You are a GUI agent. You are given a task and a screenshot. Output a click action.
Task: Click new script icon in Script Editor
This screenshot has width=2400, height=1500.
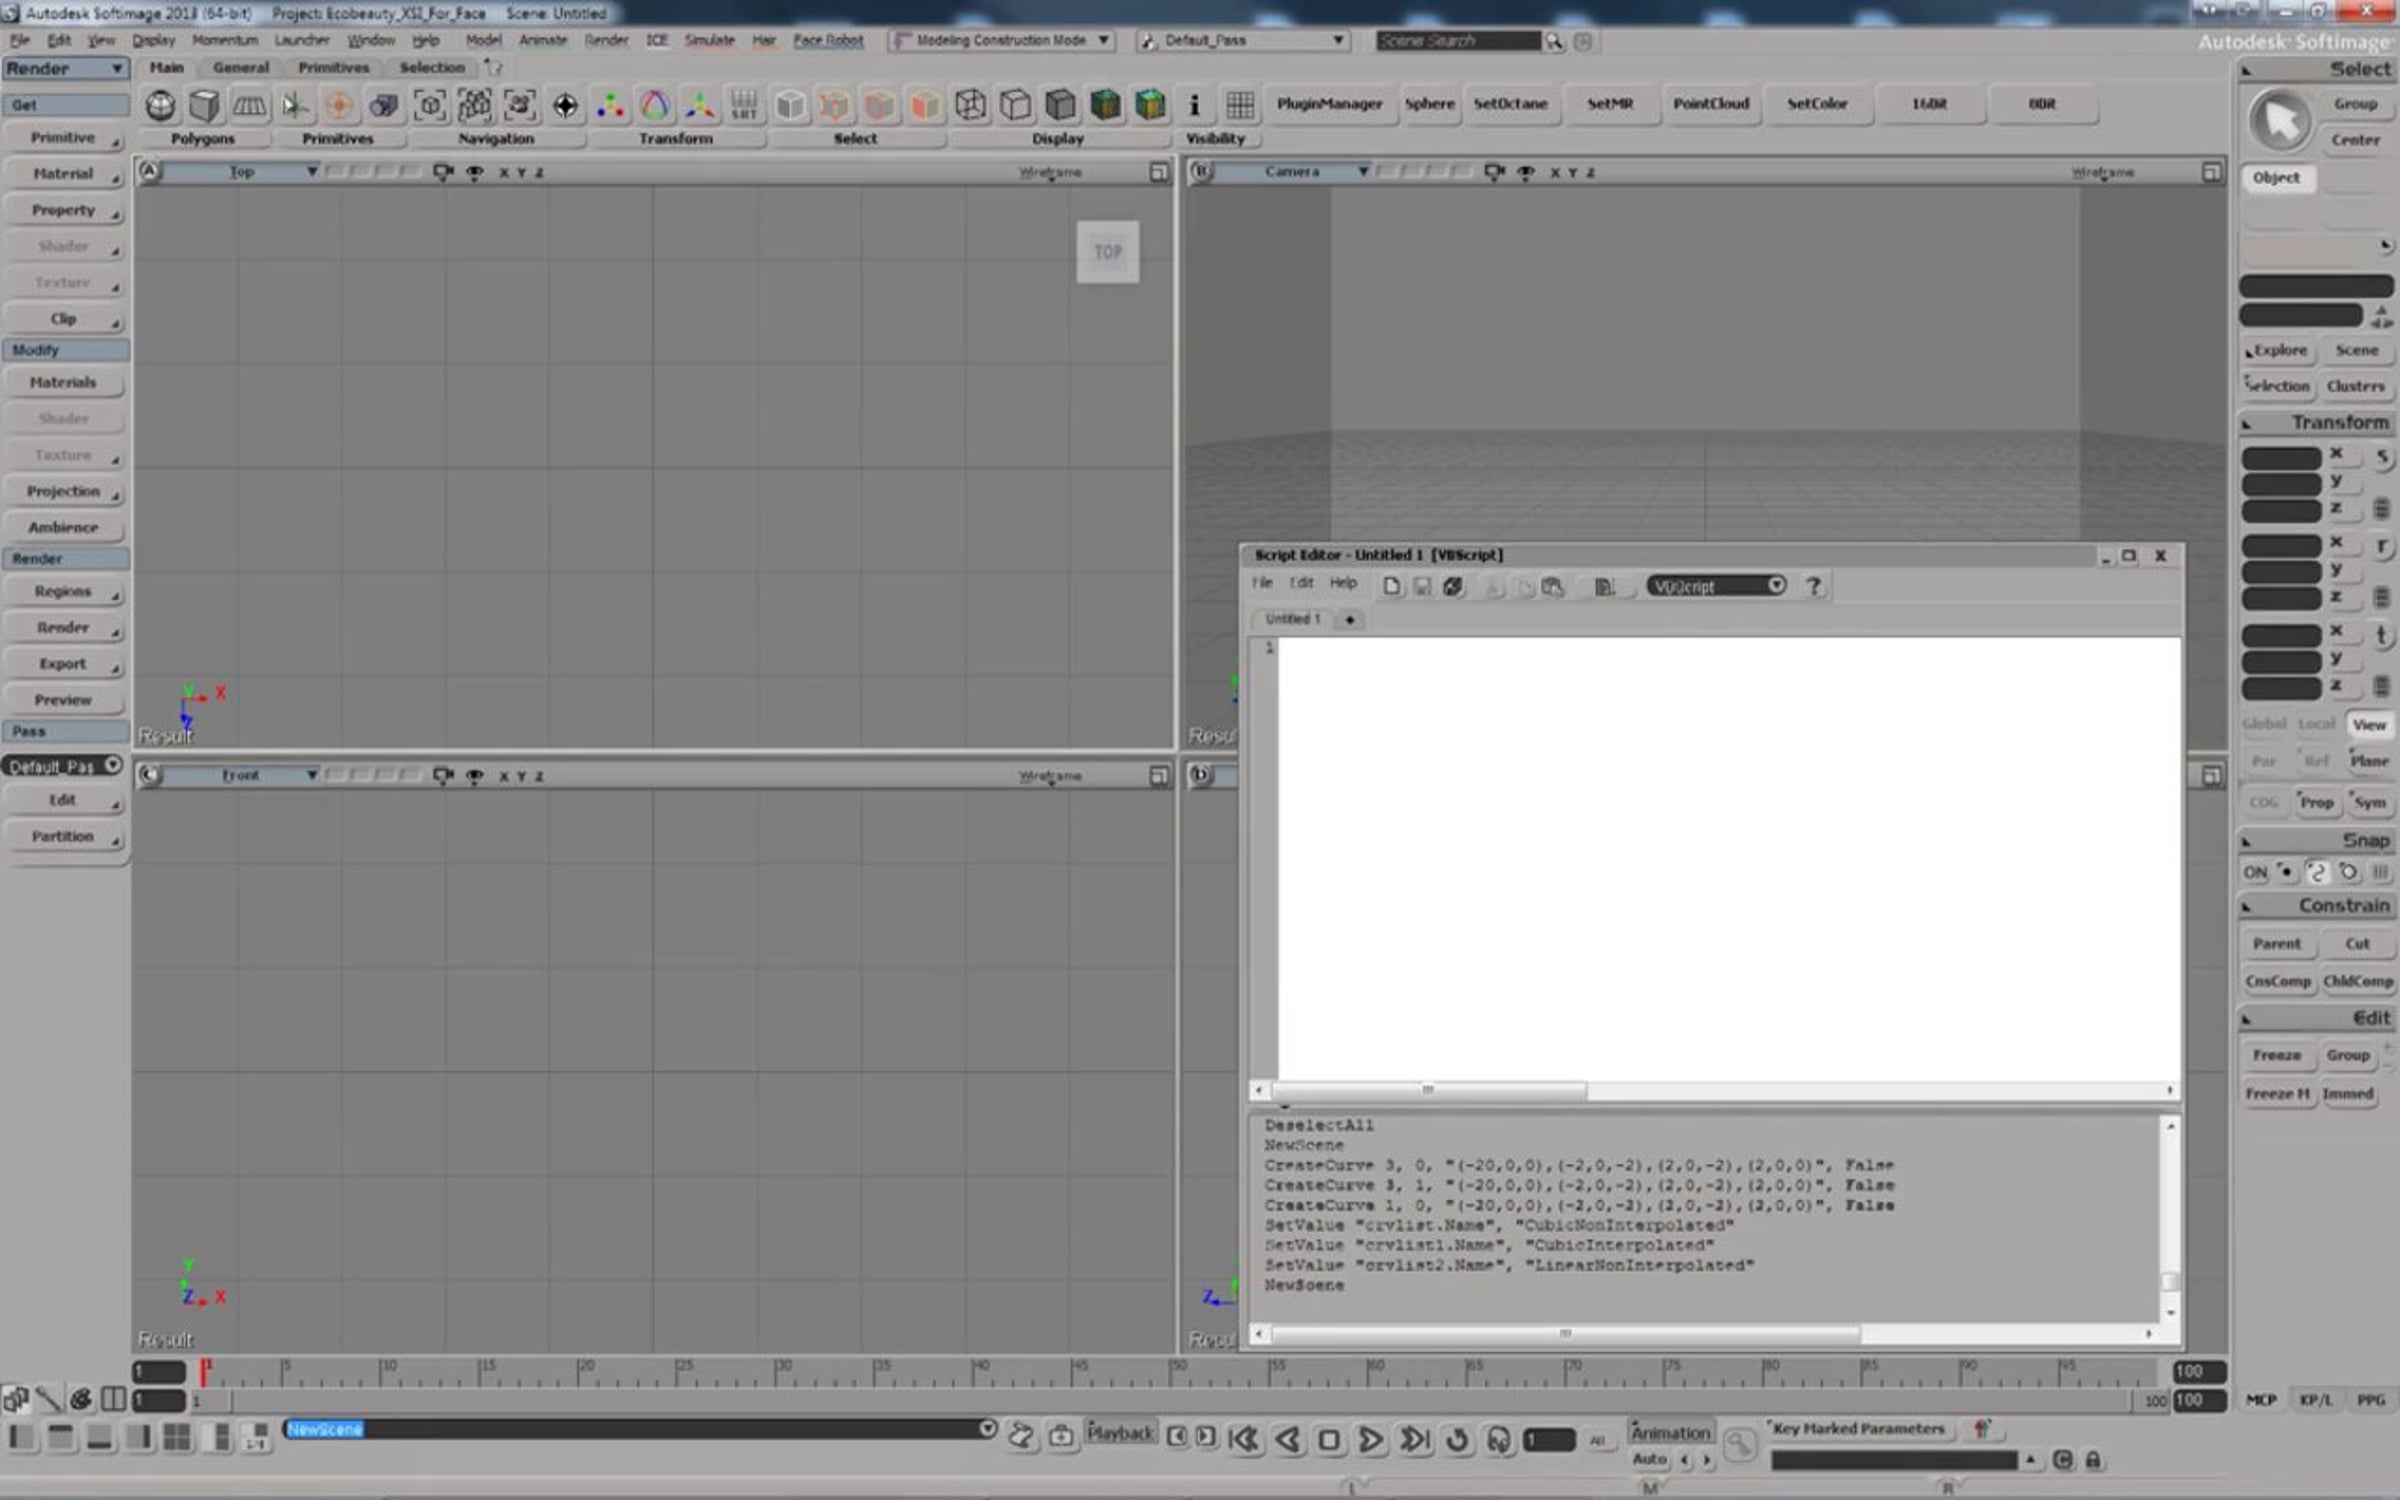(1391, 586)
